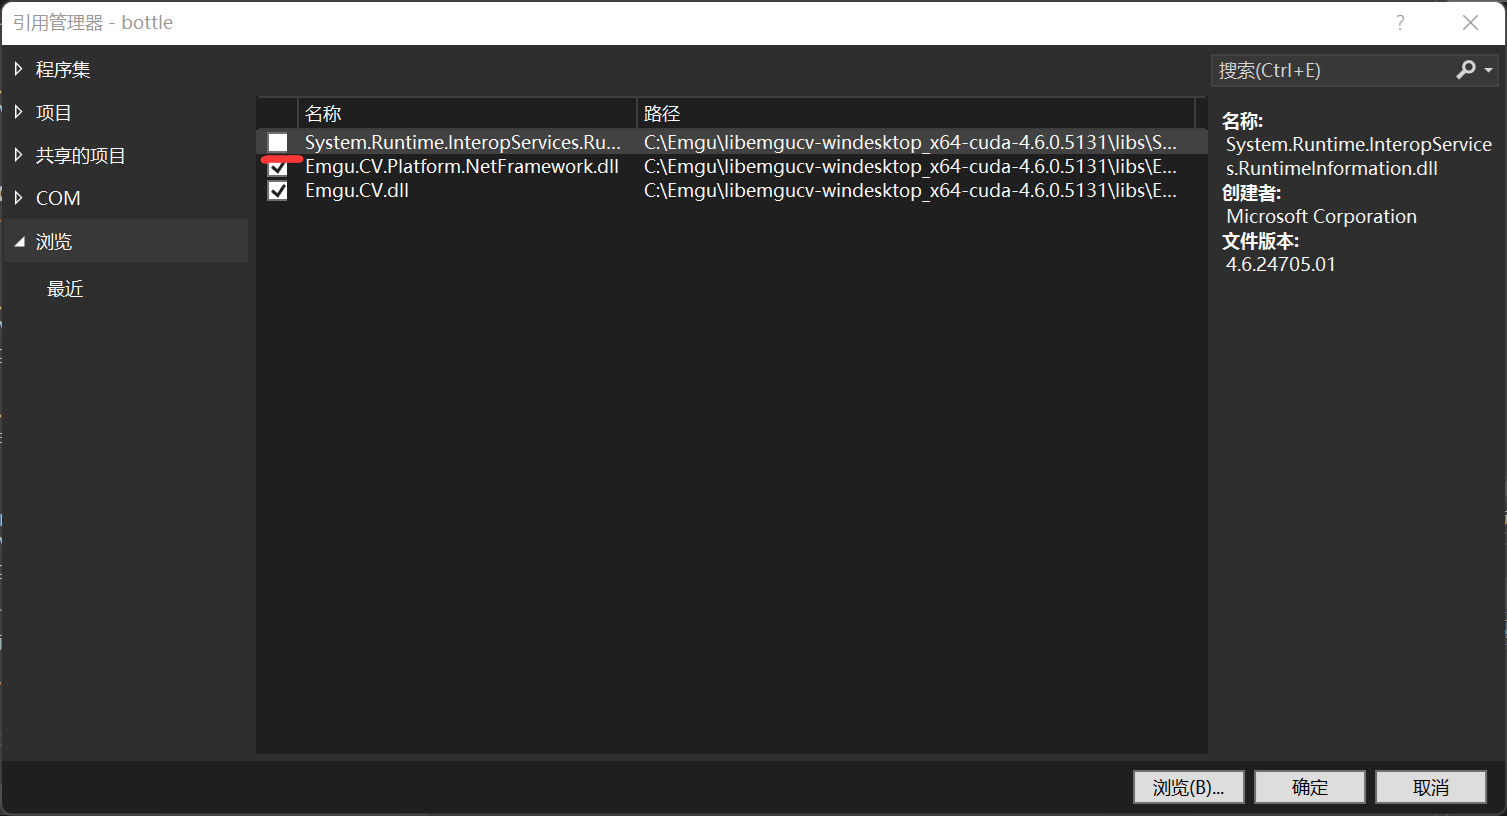Click the 浏览(B) button
This screenshot has width=1507, height=816.
pos(1188,787)
